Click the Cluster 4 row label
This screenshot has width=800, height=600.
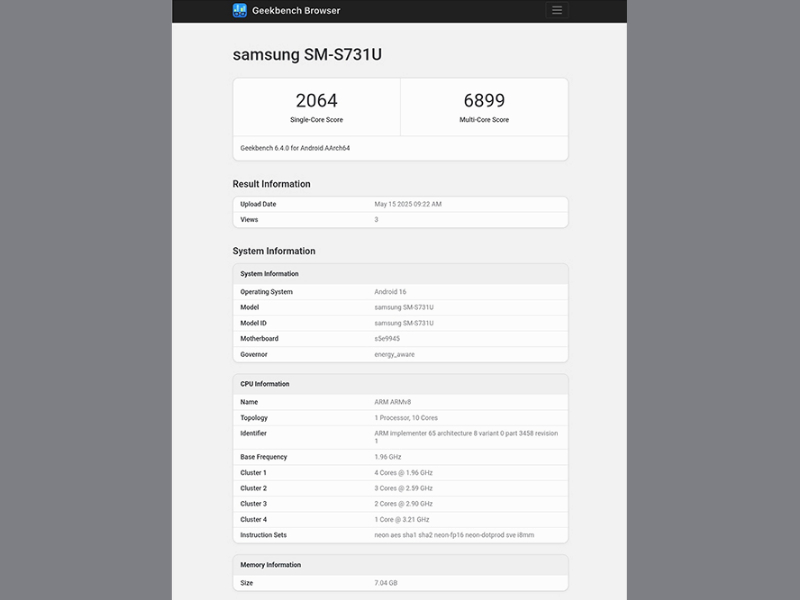[254, 520]
